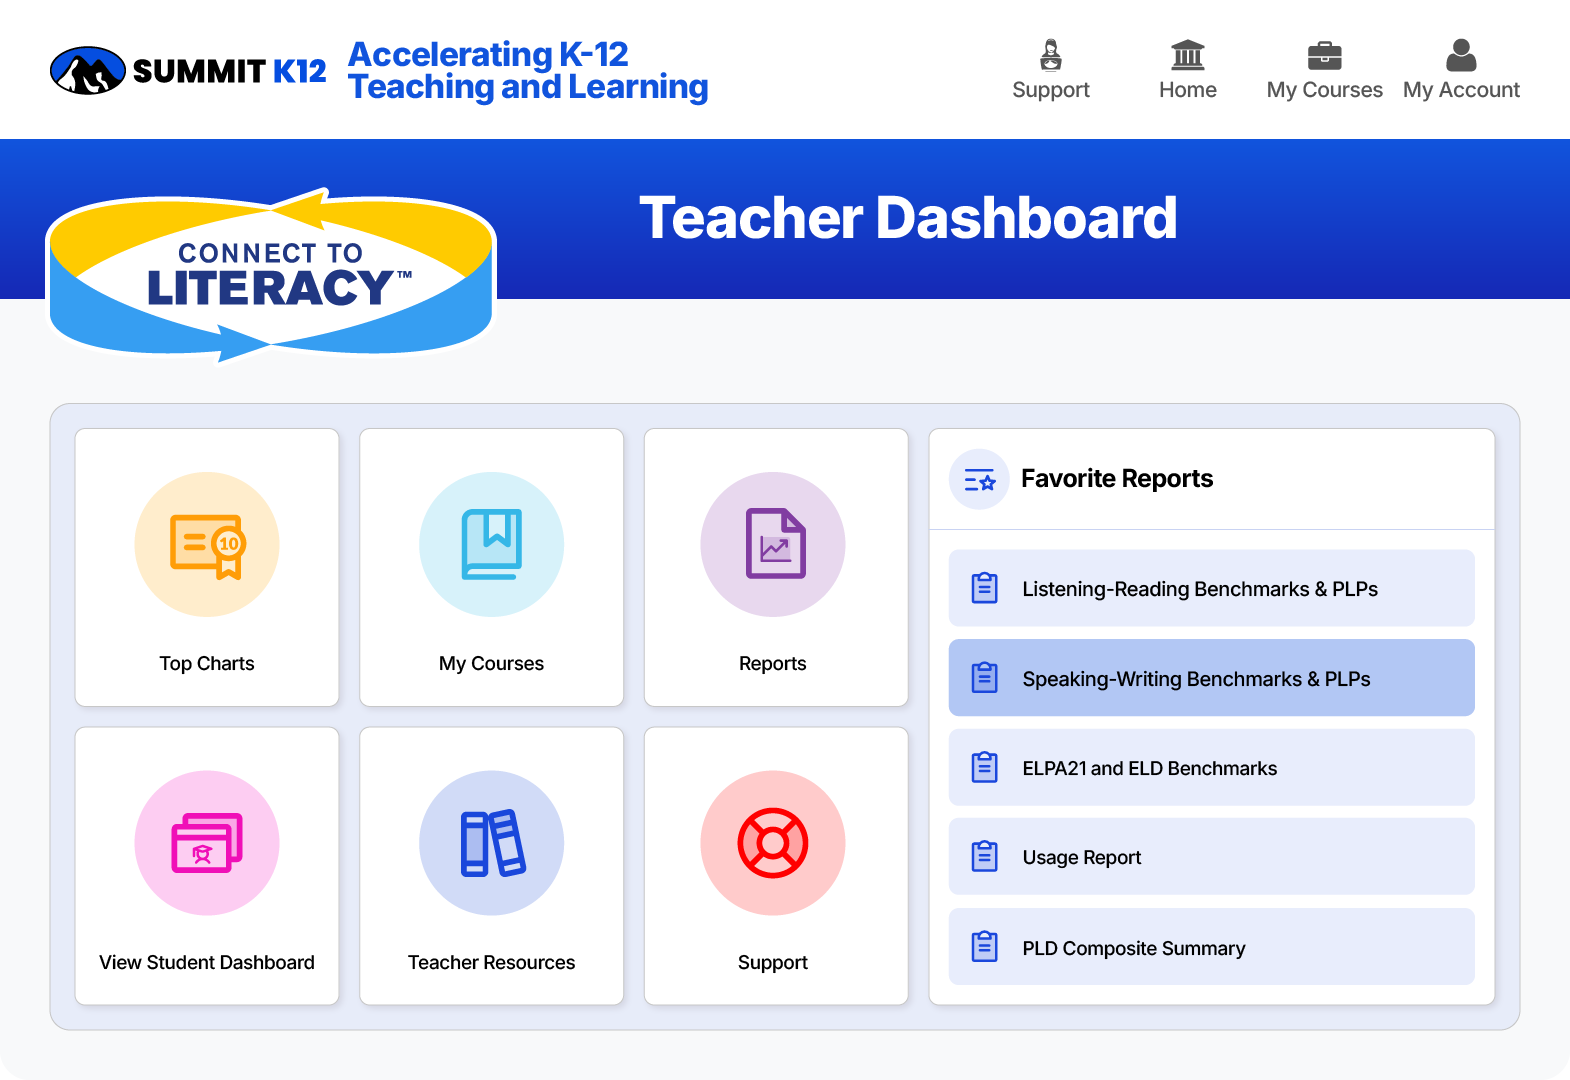1570x1080 pixels.
Task: Open the My Courses briefcase icon
Action: [1325, 55]
